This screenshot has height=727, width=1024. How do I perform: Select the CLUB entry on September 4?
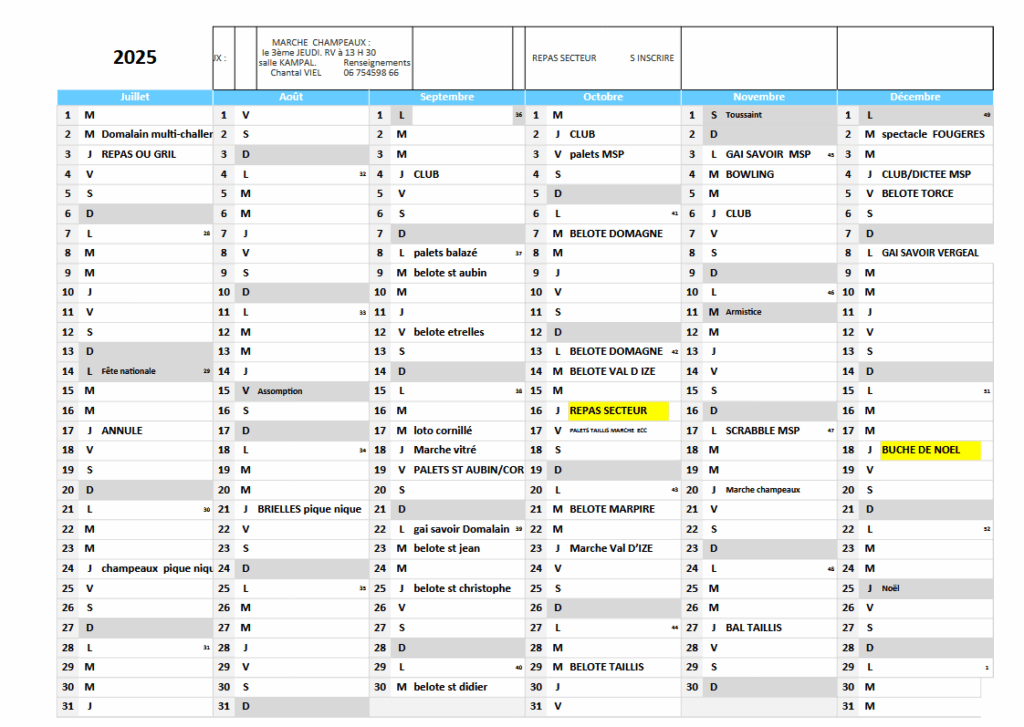pyautogui.click(x=426, y=174)
